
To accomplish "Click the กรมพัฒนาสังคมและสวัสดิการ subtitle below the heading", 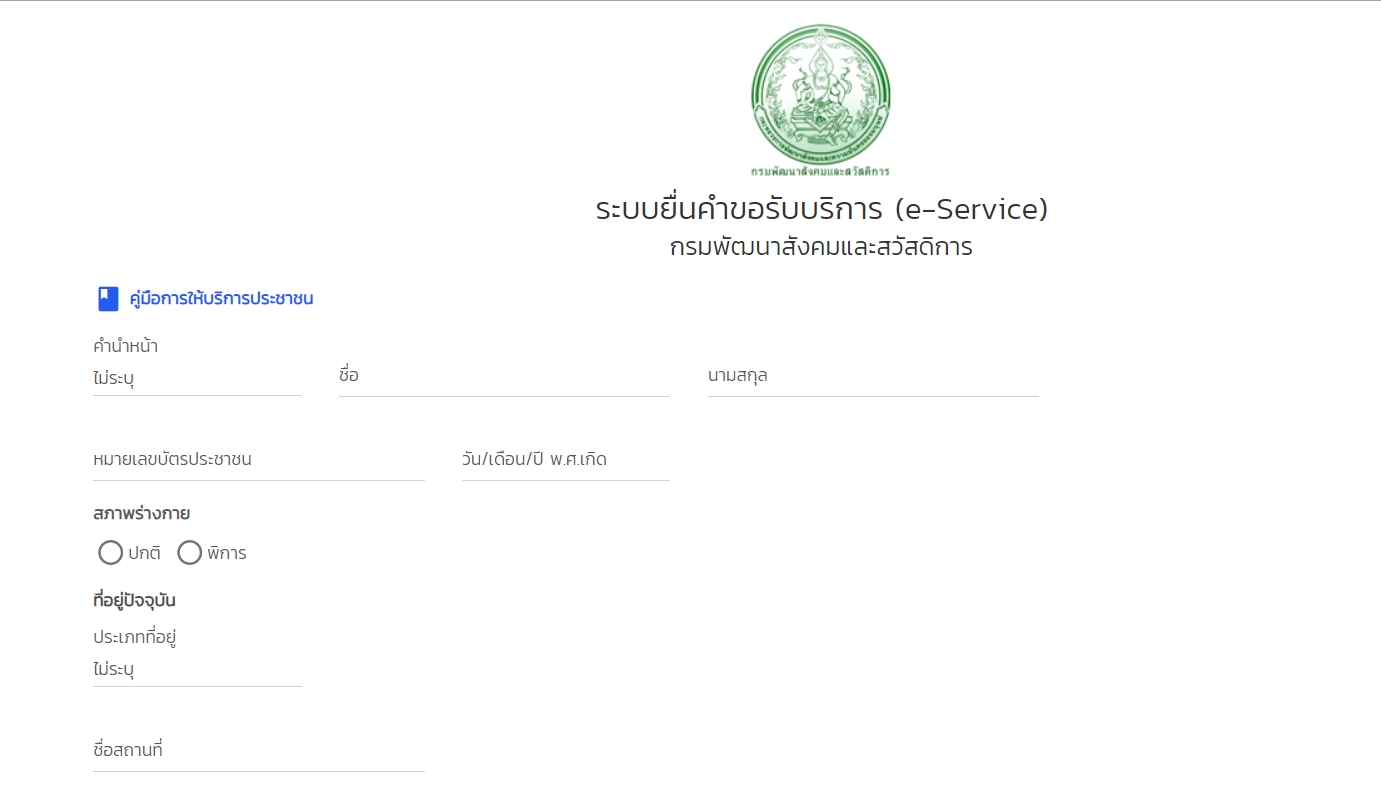I will click(x=821, y=247).
